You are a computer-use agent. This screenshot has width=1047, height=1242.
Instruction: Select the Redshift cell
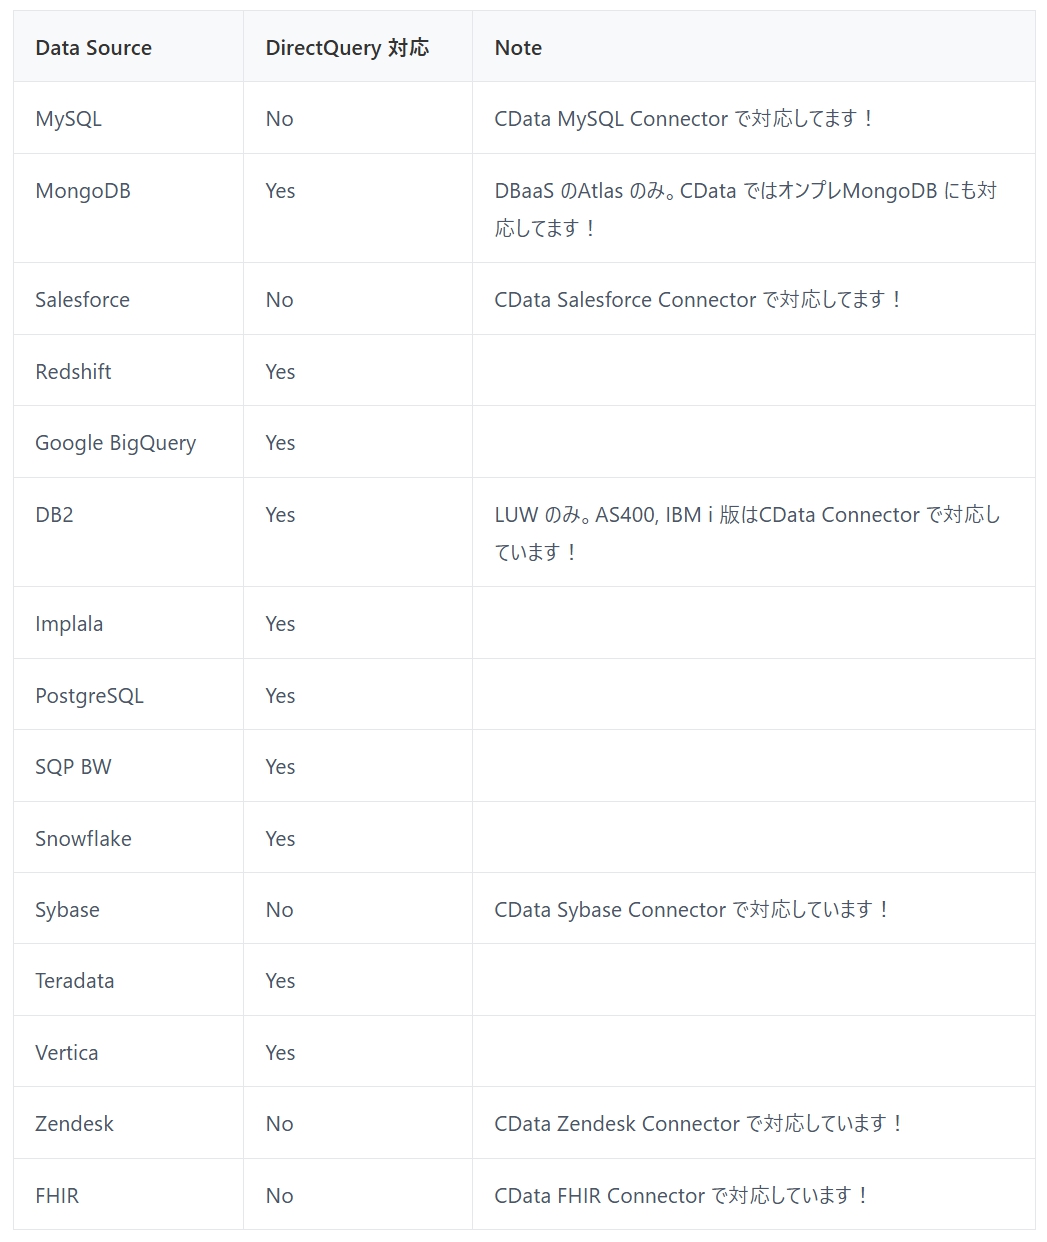pos(73,372)
